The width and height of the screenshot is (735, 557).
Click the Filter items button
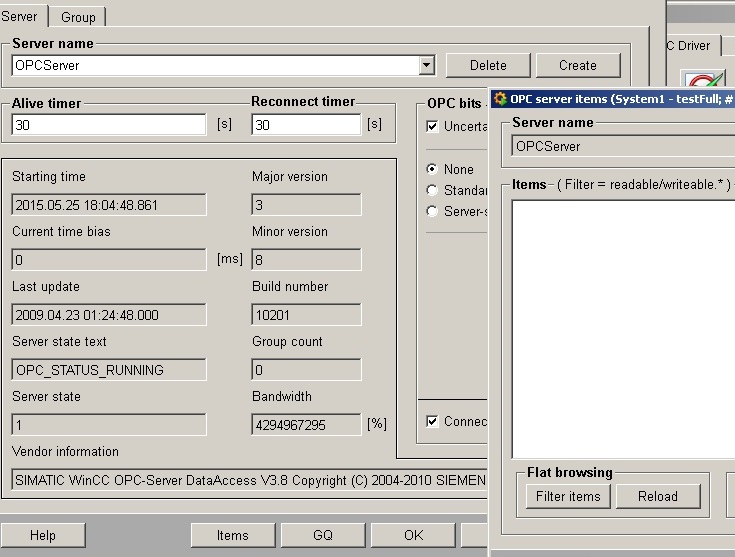[x=568, y=496]
